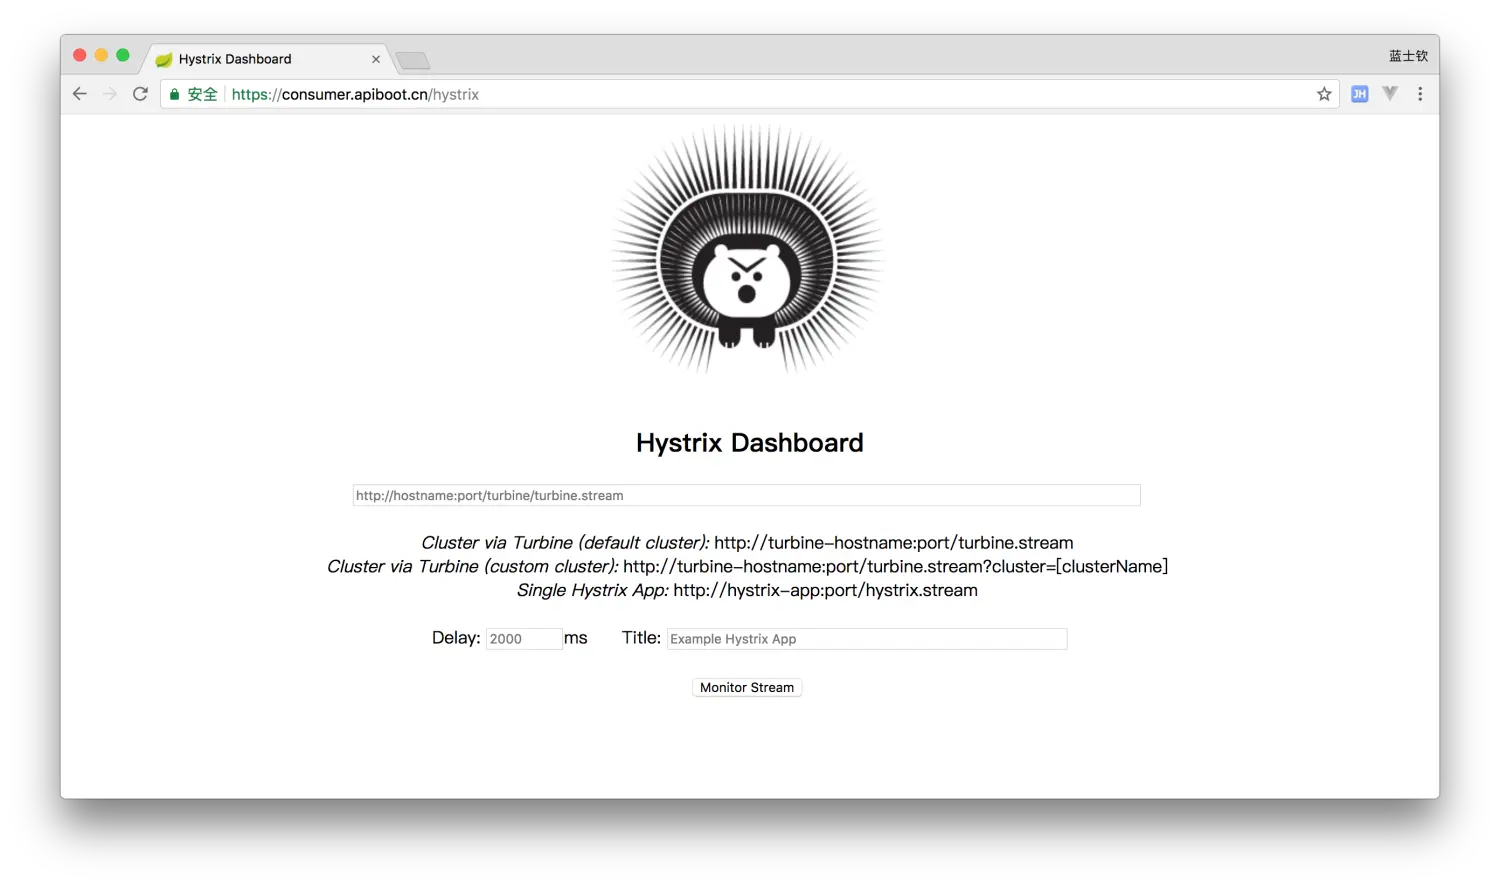Bookmark page with star icon
This screenshot has width=1500, height=885.
(x=1324, y=94)
